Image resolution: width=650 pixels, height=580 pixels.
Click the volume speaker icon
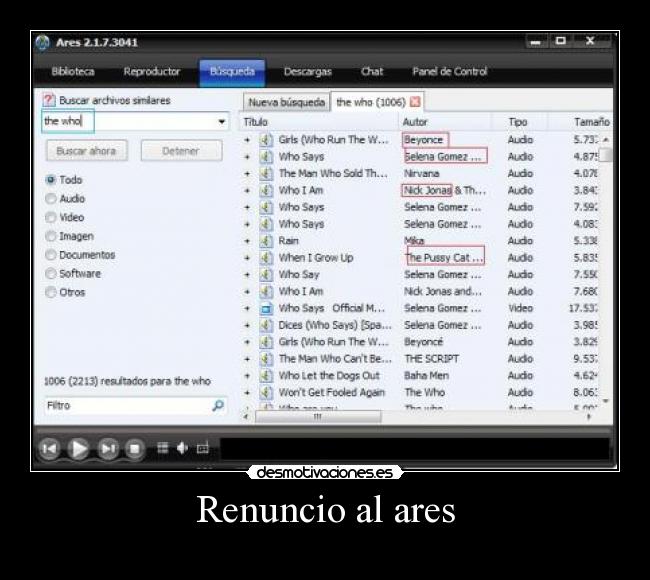coord(182,448)
